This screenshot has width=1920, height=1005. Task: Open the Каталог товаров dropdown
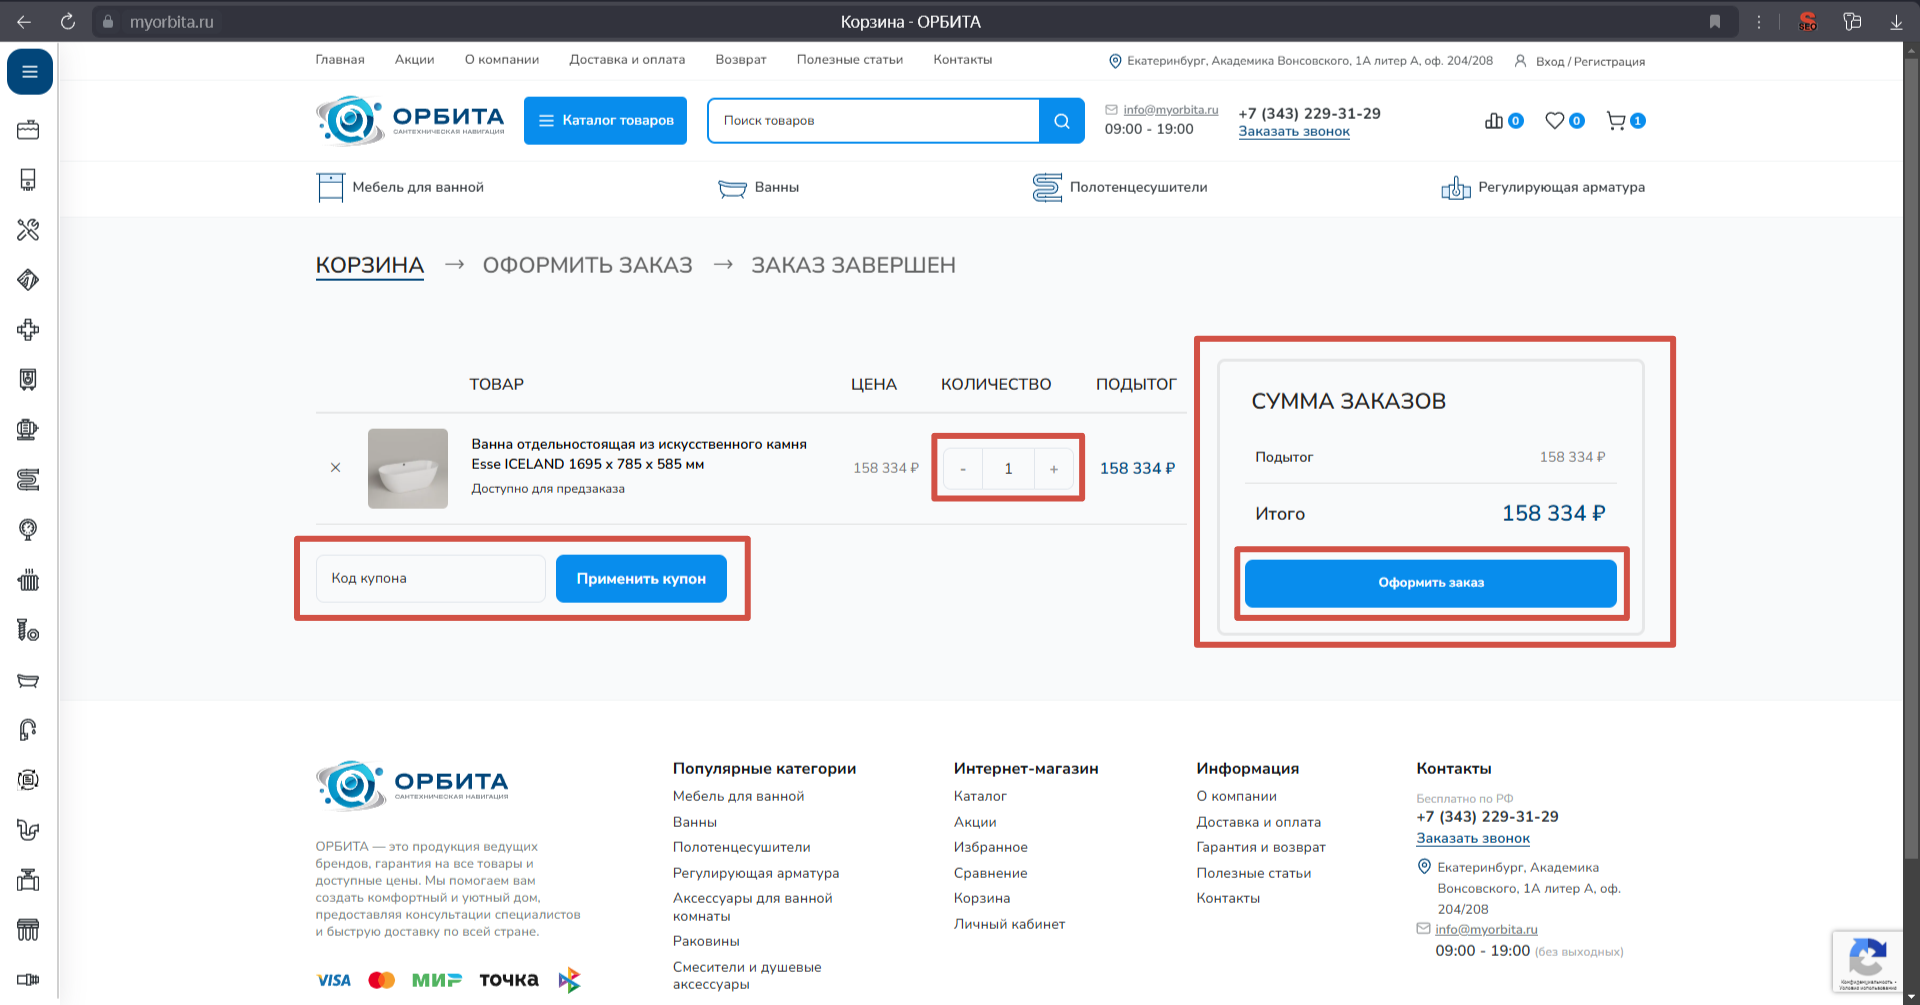click(605, 121)
